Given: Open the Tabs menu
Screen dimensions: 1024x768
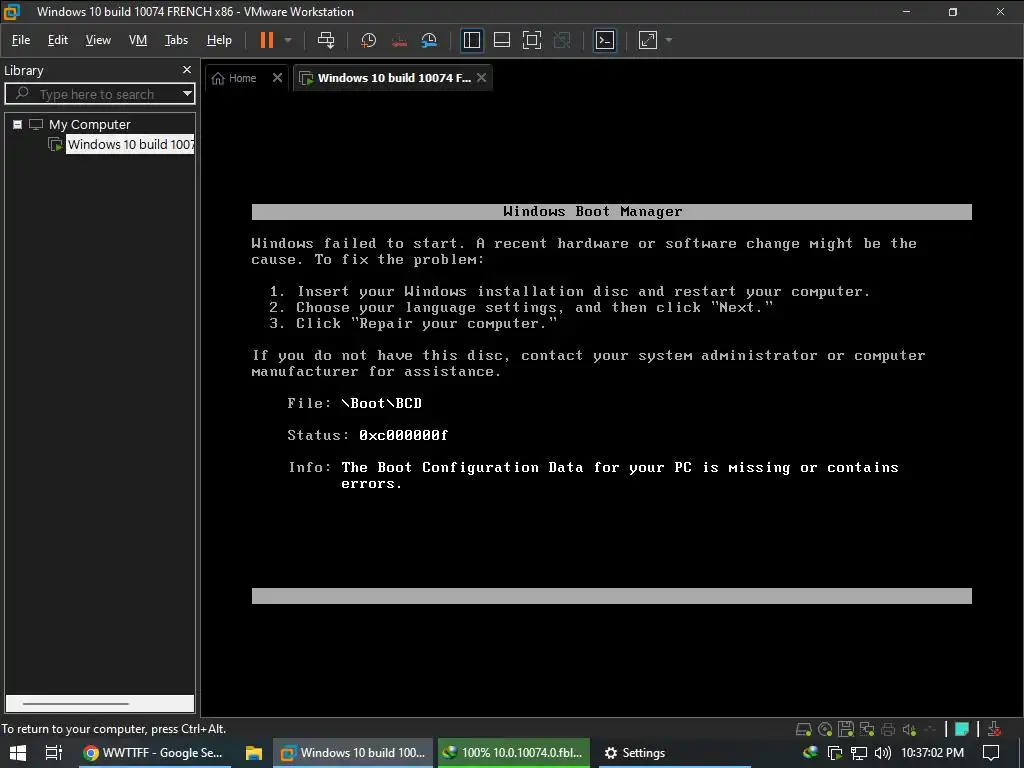Looking at the screenshot, I should pos(176,40).
